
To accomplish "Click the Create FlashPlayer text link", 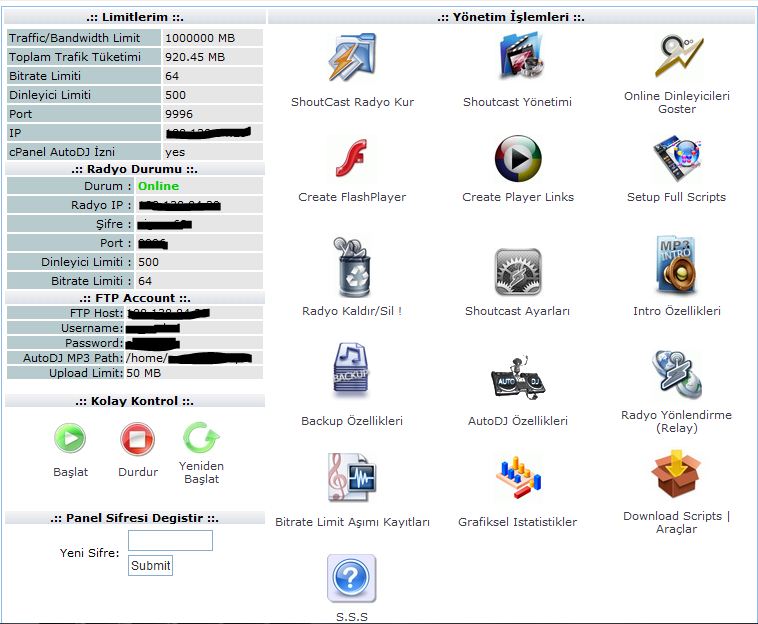I will pyautogui.click(x=352, y=197).
